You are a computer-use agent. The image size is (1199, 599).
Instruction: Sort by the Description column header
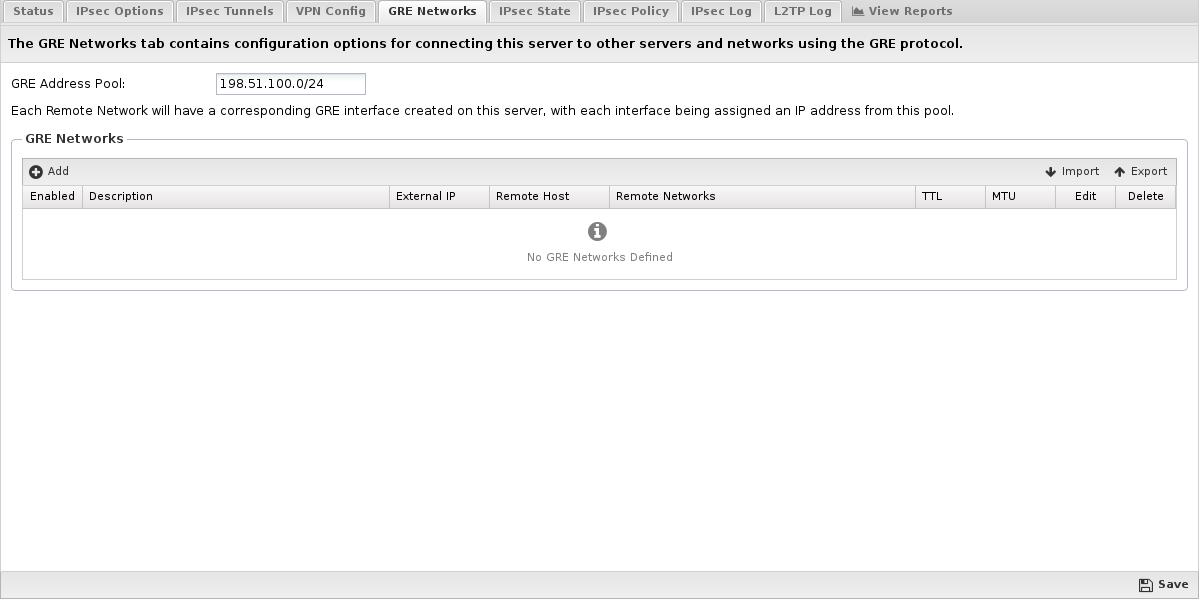(235, 197)
